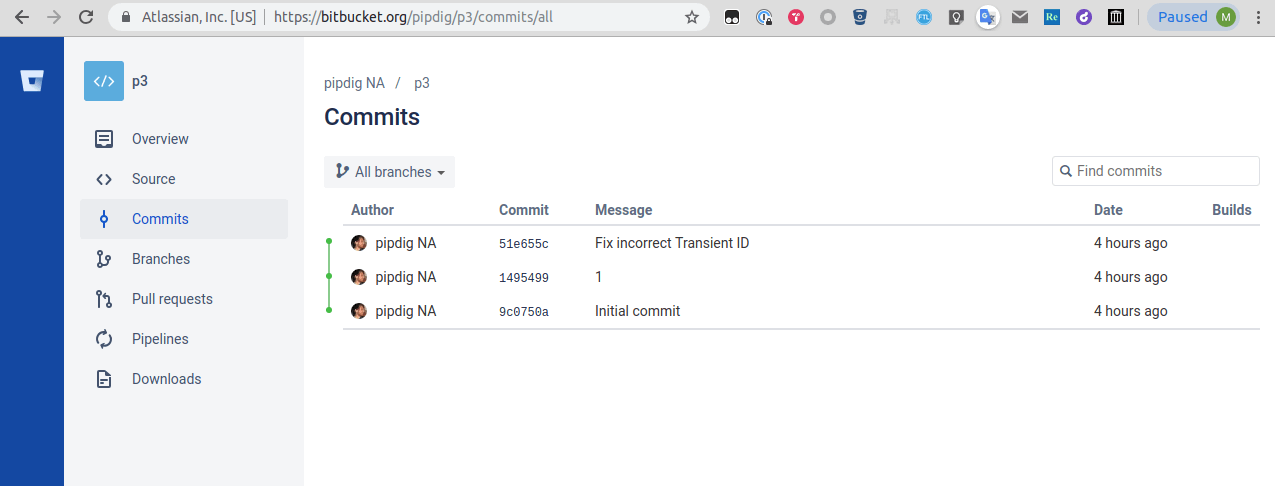The width and height of the screenshot is (1275, 486).
Task: Click the Branches sidebar icon
Action: pos(104,259)
